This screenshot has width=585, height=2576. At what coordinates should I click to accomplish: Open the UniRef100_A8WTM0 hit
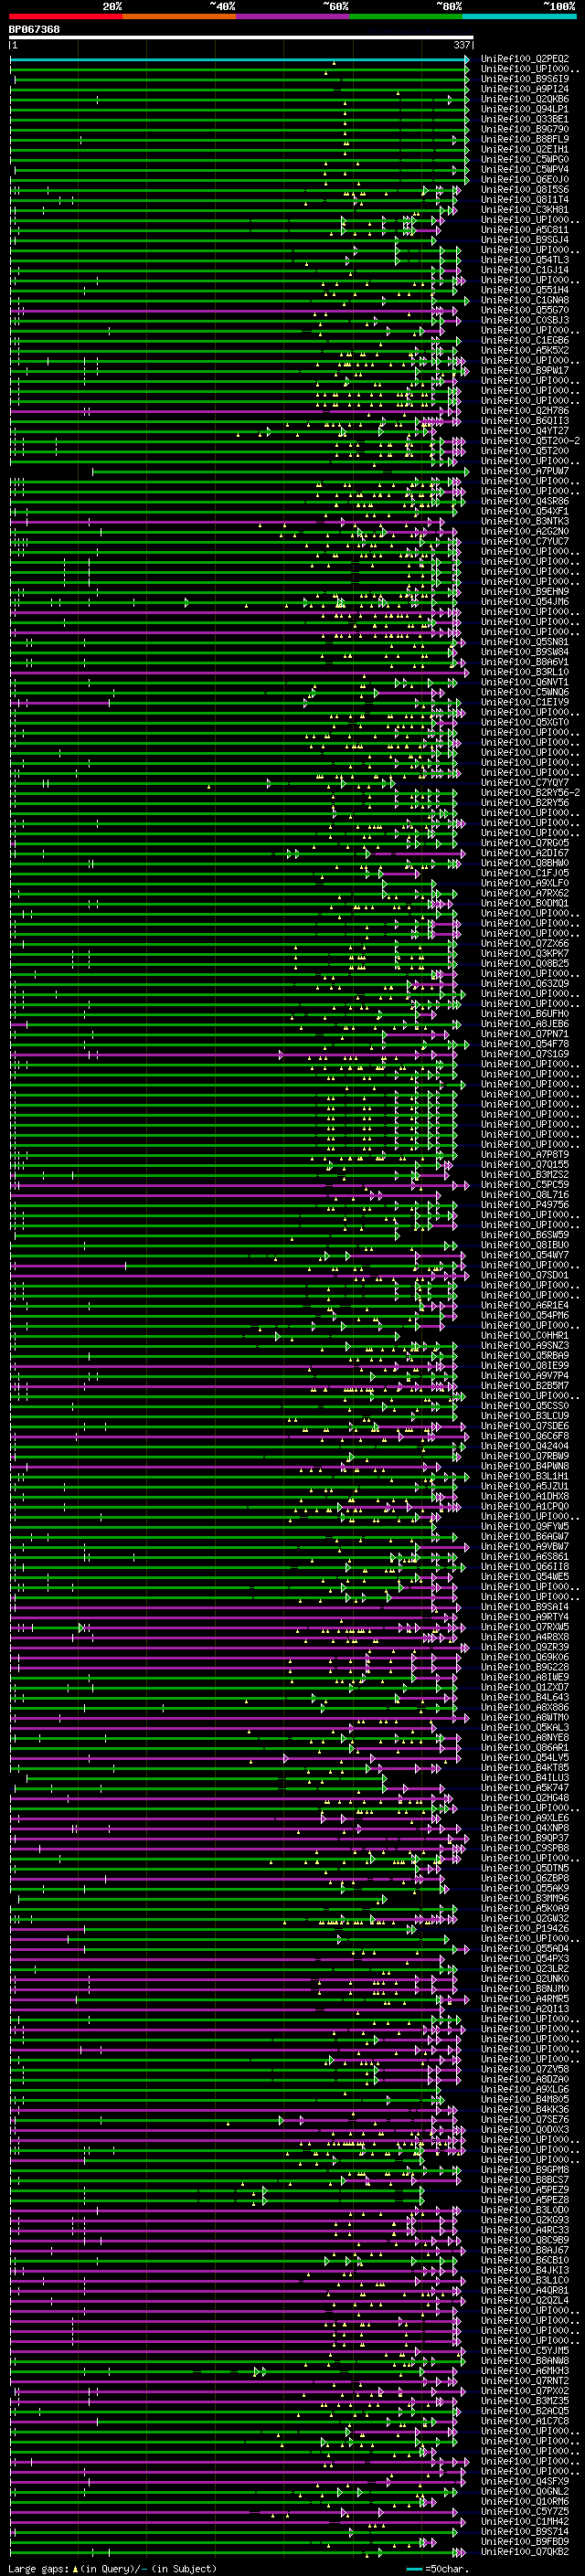coord(525,1718)
